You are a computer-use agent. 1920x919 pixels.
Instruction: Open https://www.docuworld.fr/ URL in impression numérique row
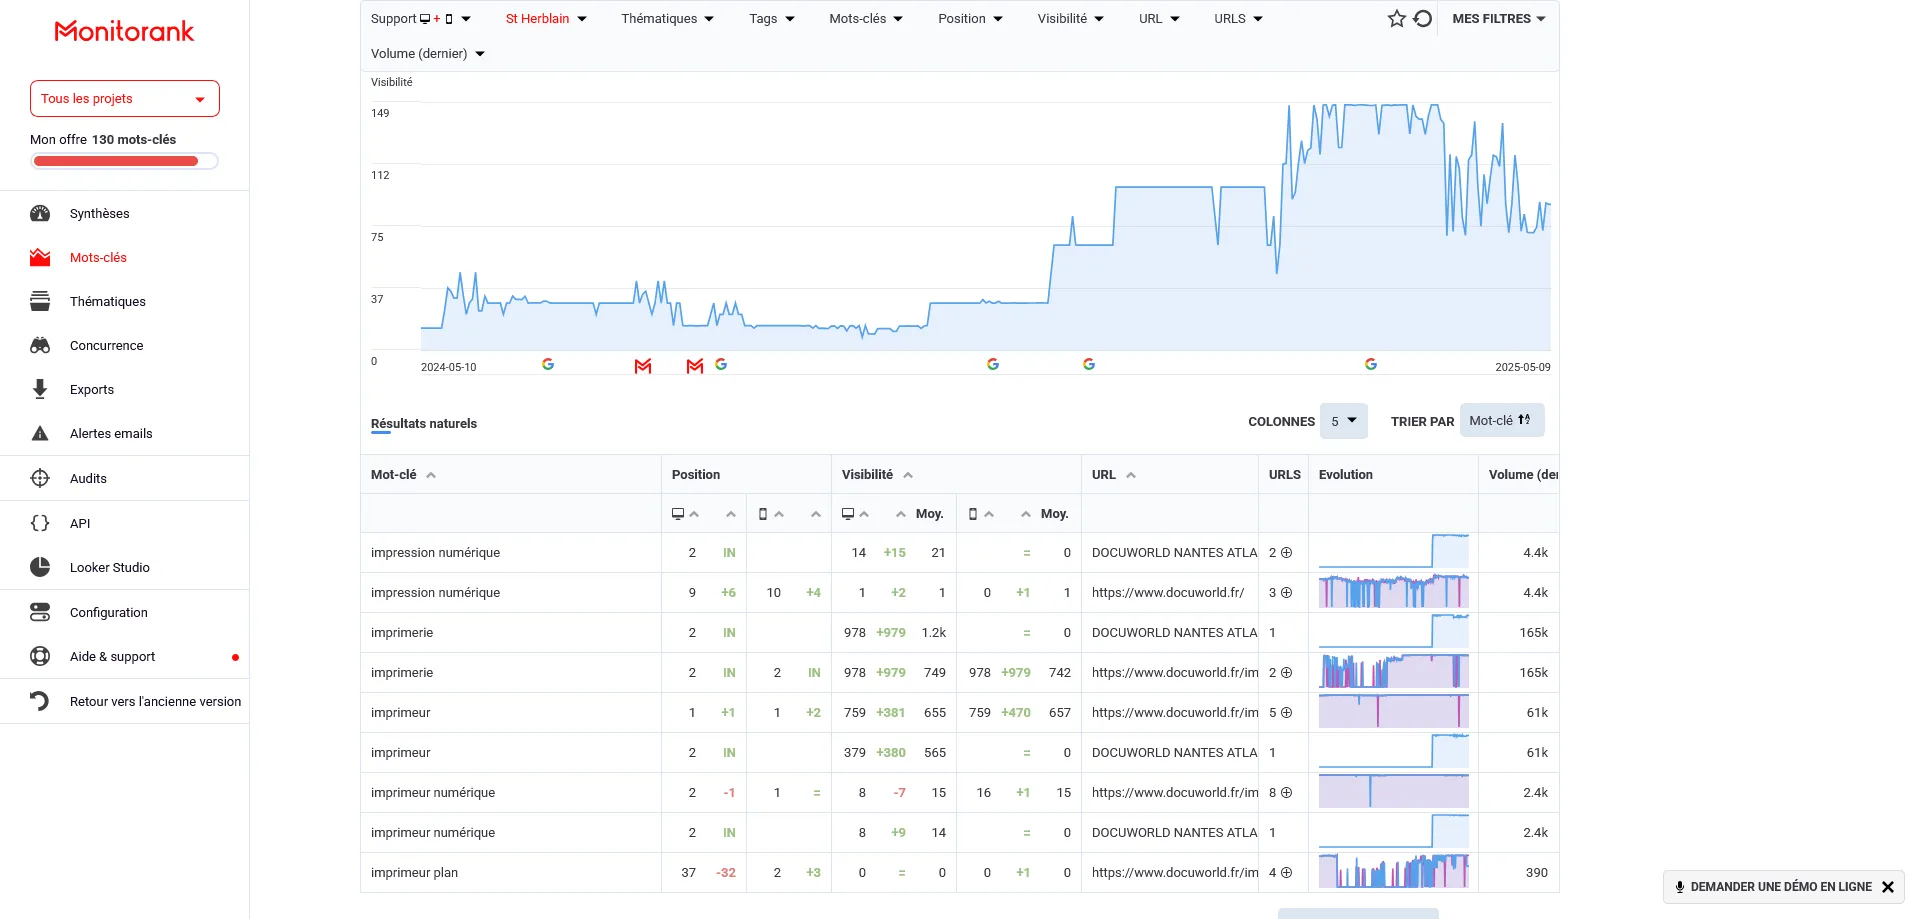click(x=1168, y=592)
